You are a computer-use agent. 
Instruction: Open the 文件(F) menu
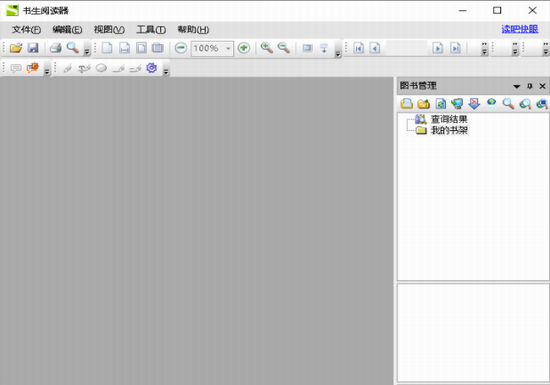26,29
